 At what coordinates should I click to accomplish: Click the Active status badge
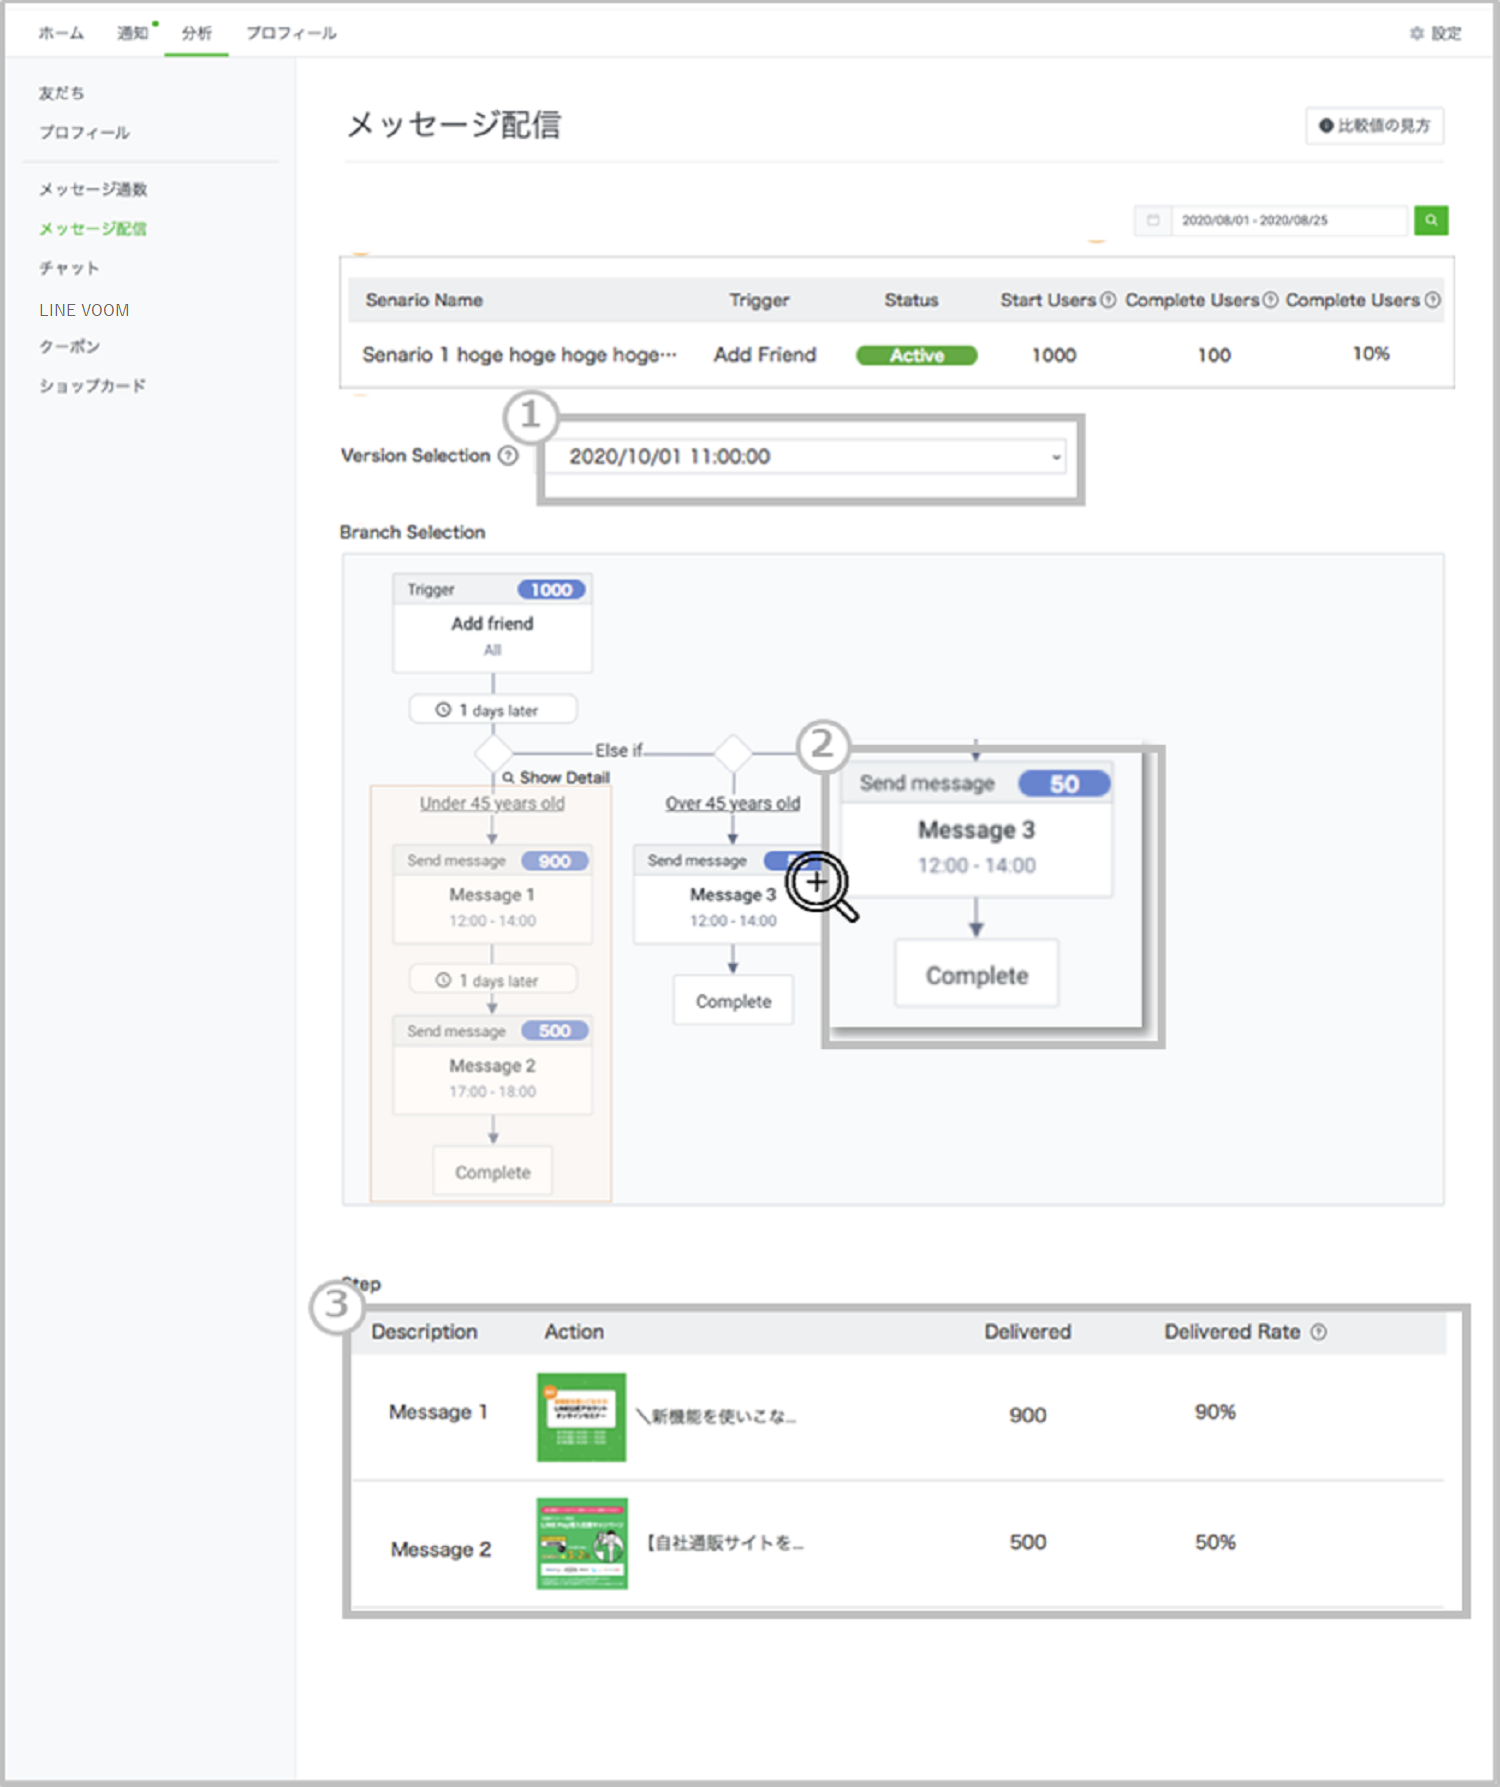pyautogui.click(x=916, y=355)
